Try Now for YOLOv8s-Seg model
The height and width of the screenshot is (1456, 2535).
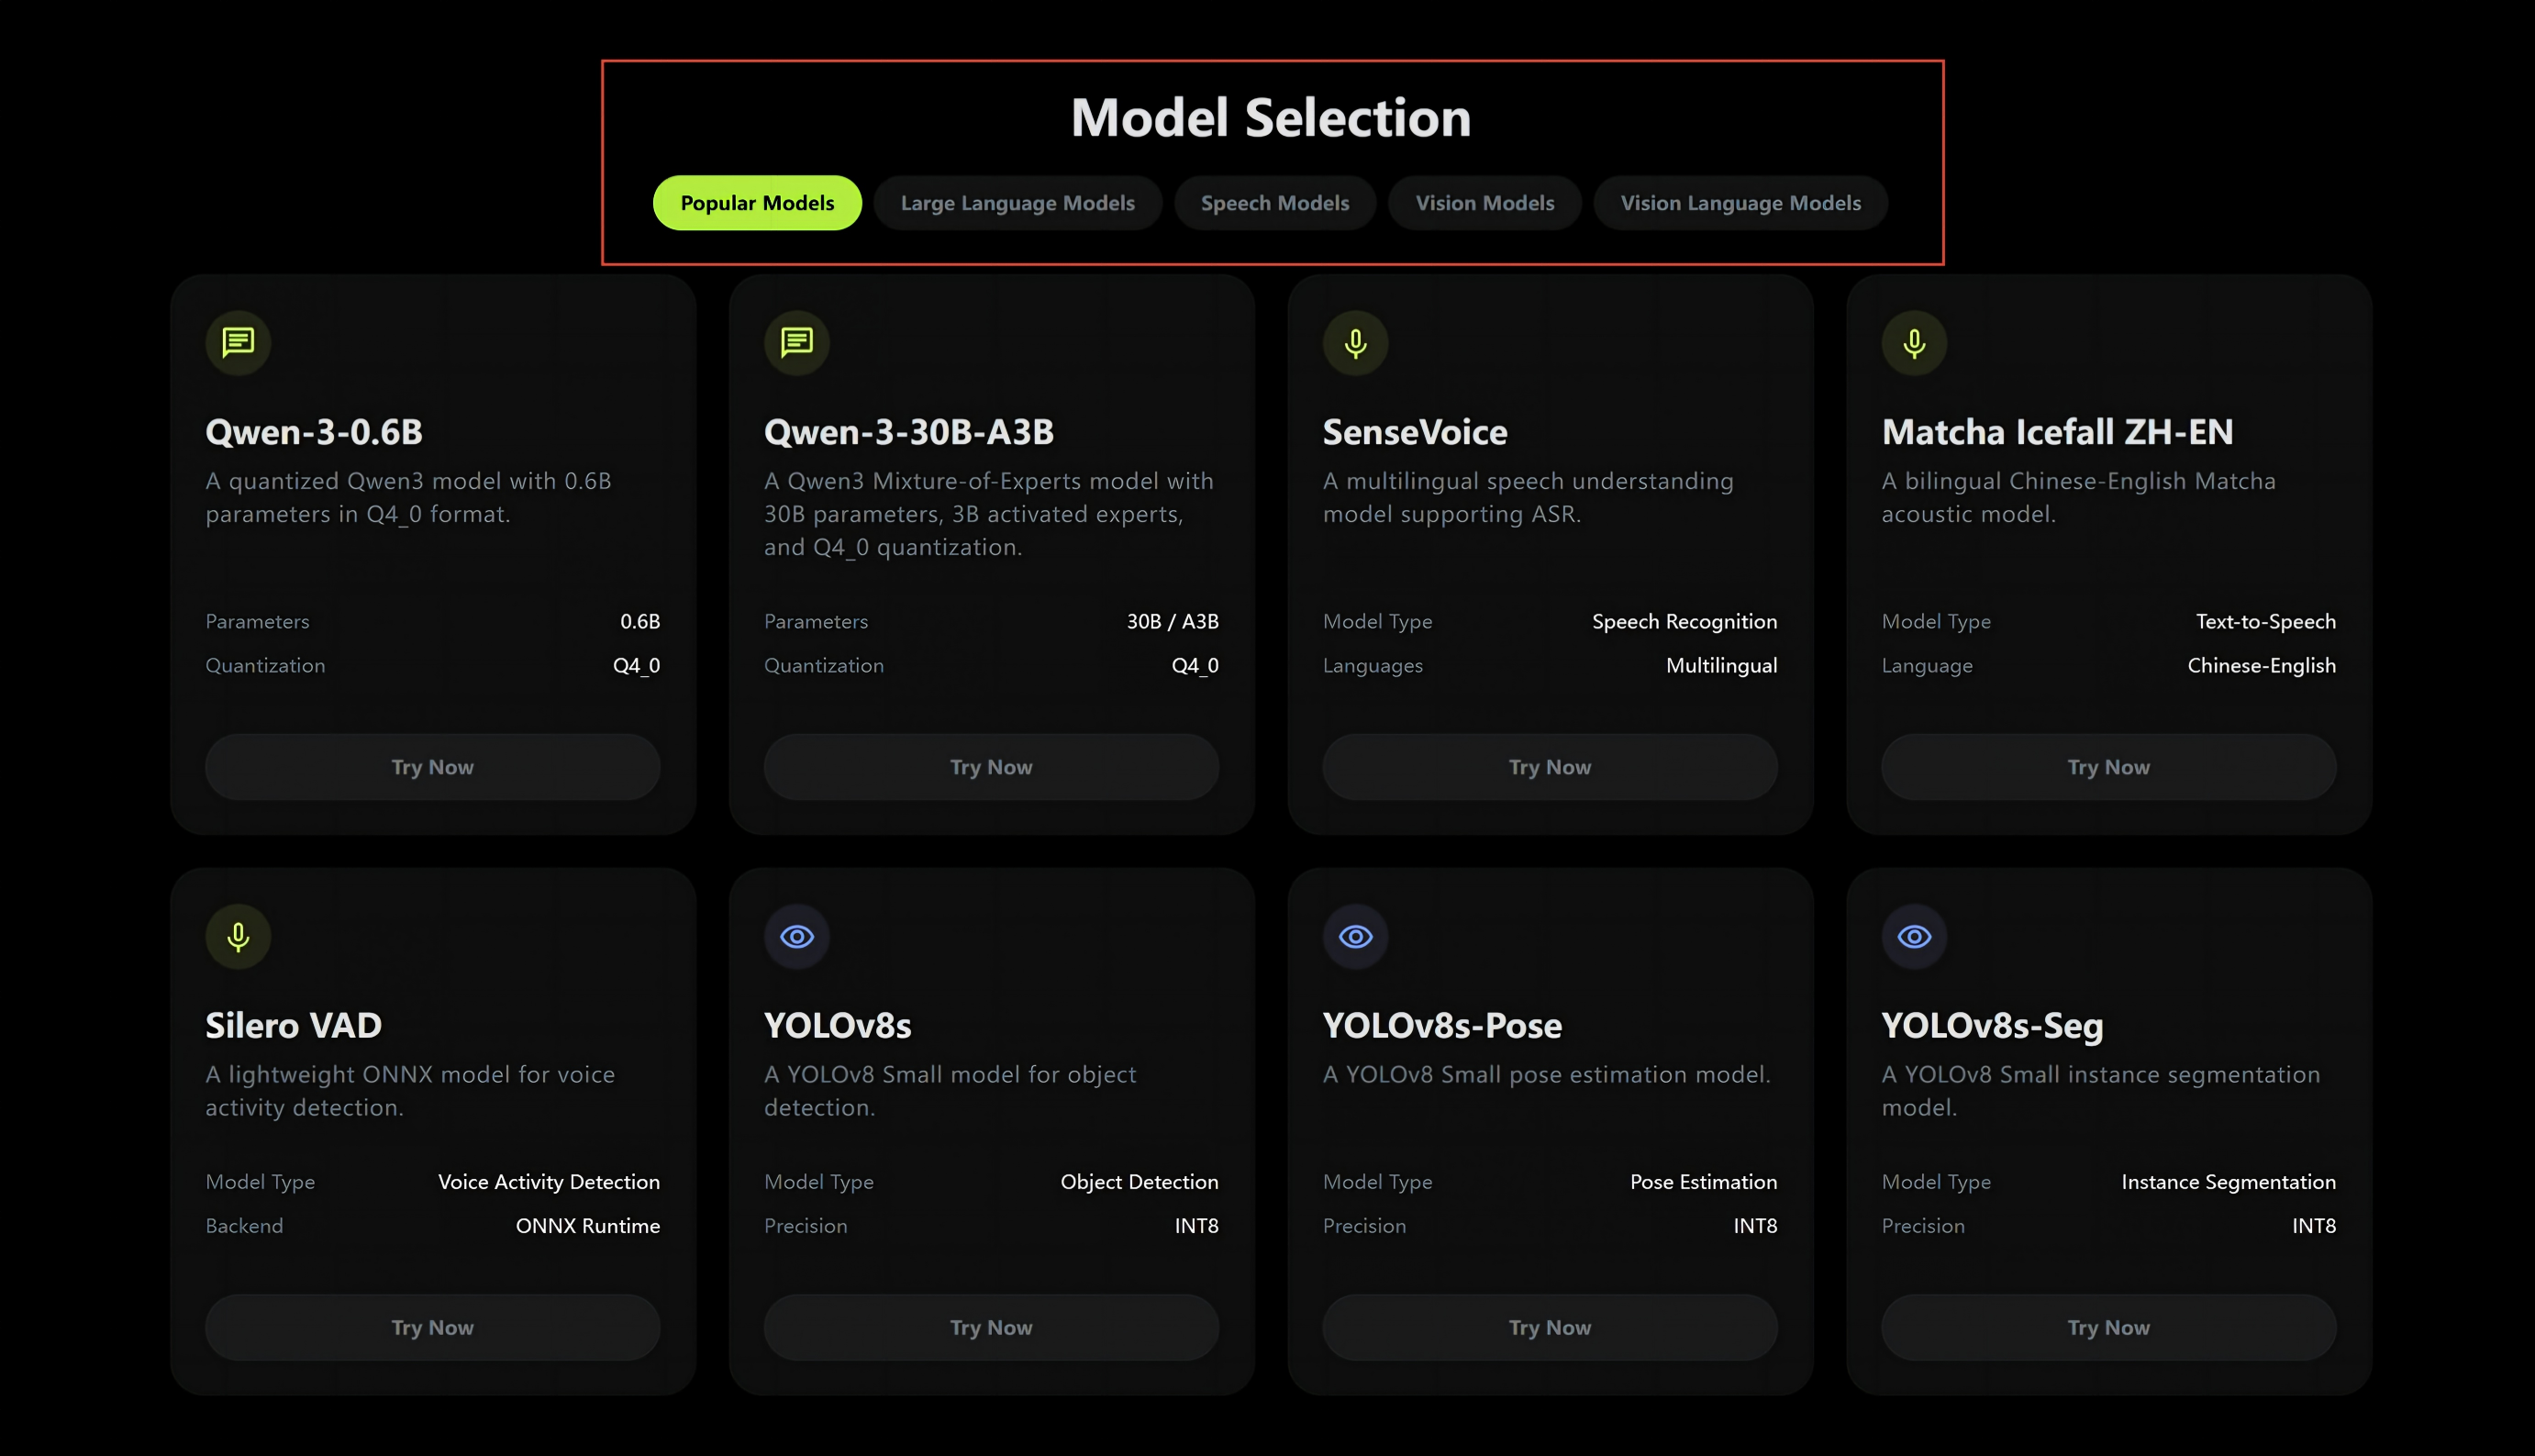2109,1327
